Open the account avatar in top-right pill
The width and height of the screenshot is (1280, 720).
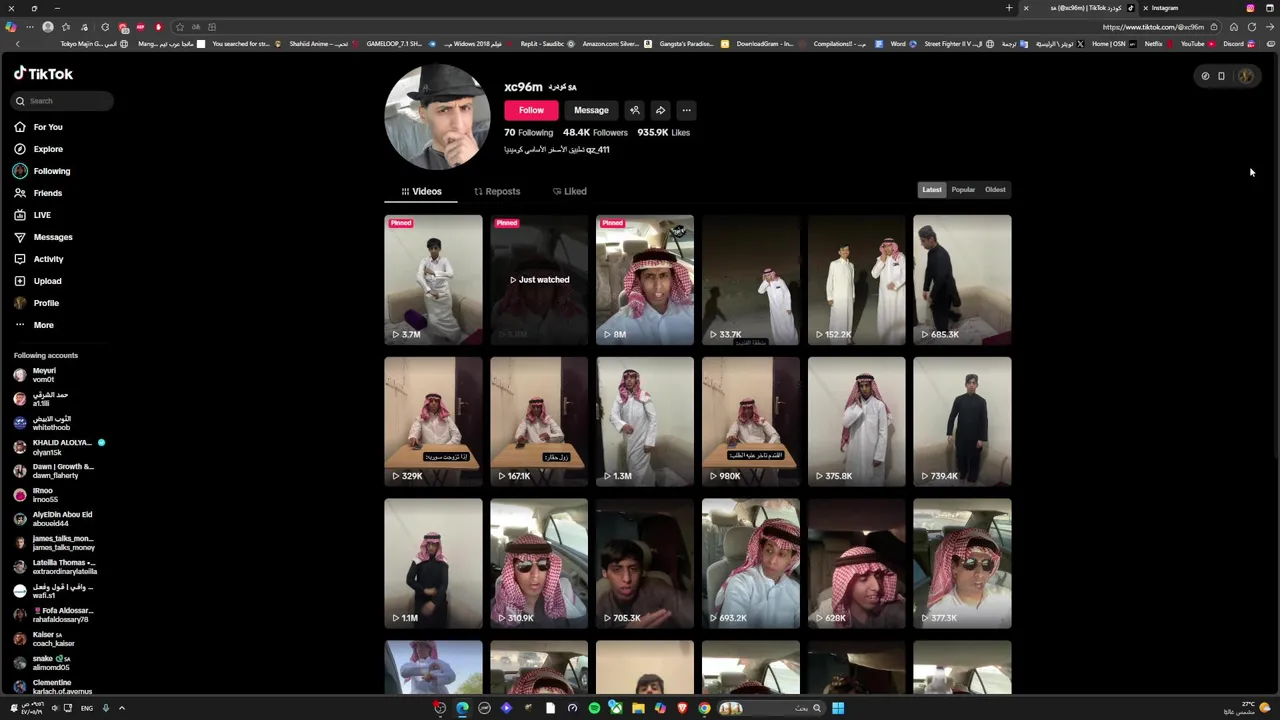coord(1245,76)
